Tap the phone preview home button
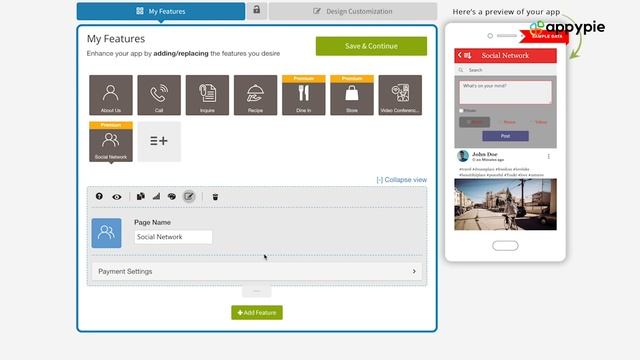Image resolution: width=640 pixels, height=360 pixels. tap(505, 246)
